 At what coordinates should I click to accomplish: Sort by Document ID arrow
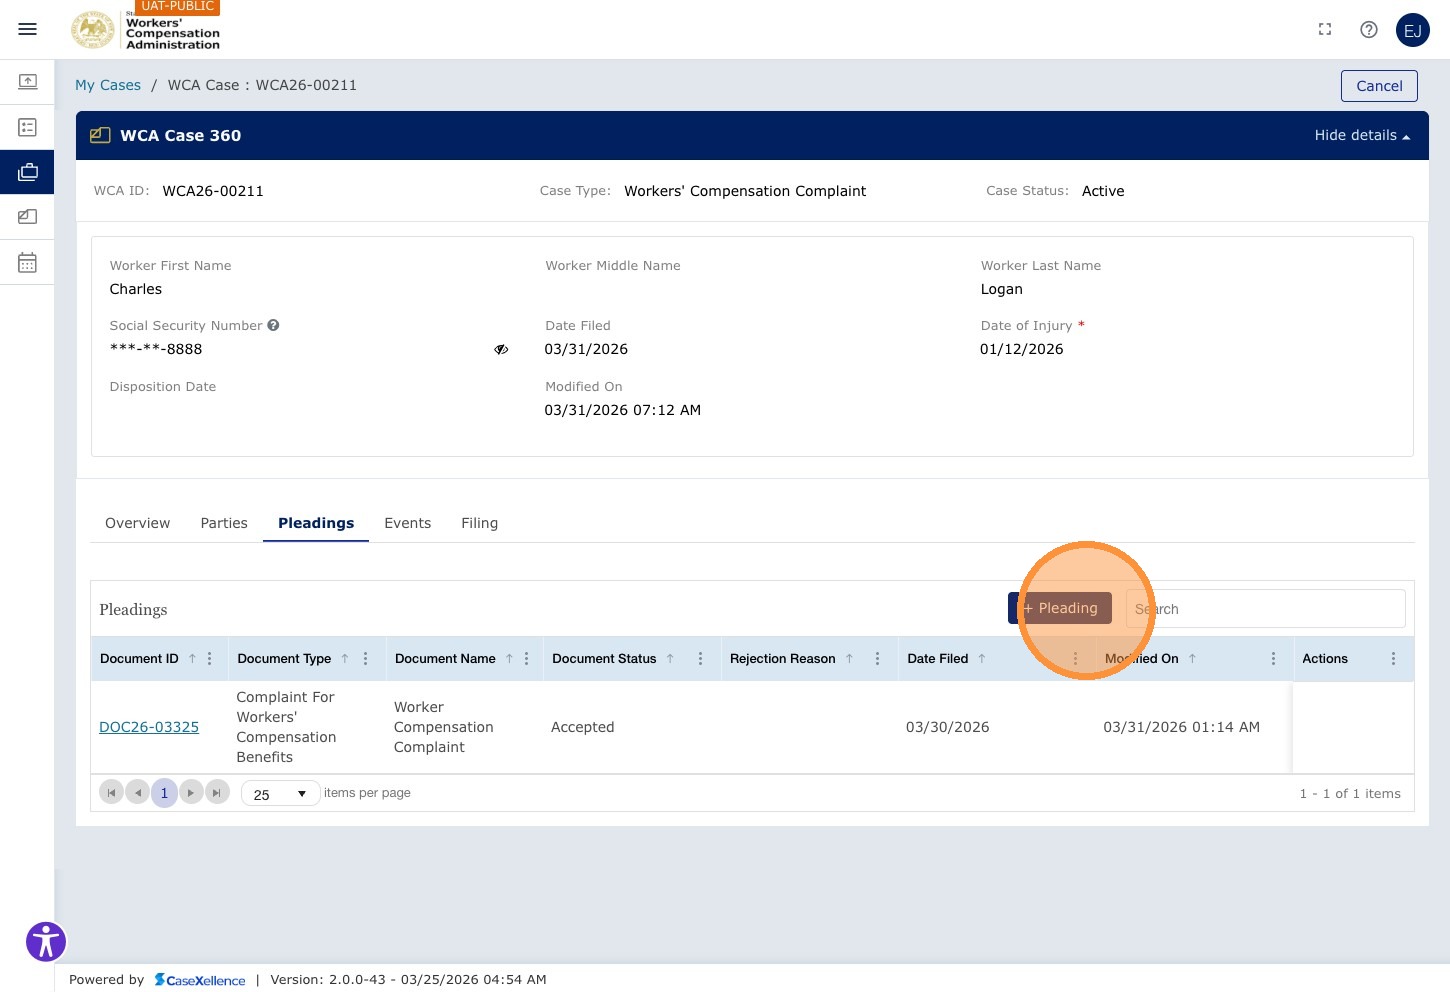click(x=192, y=658)
